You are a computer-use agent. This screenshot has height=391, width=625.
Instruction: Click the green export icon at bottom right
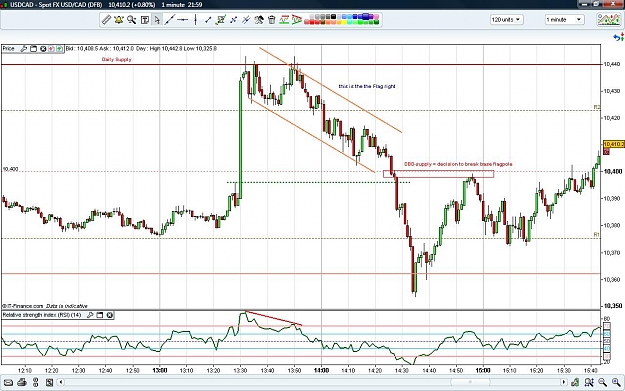point(575,383)
